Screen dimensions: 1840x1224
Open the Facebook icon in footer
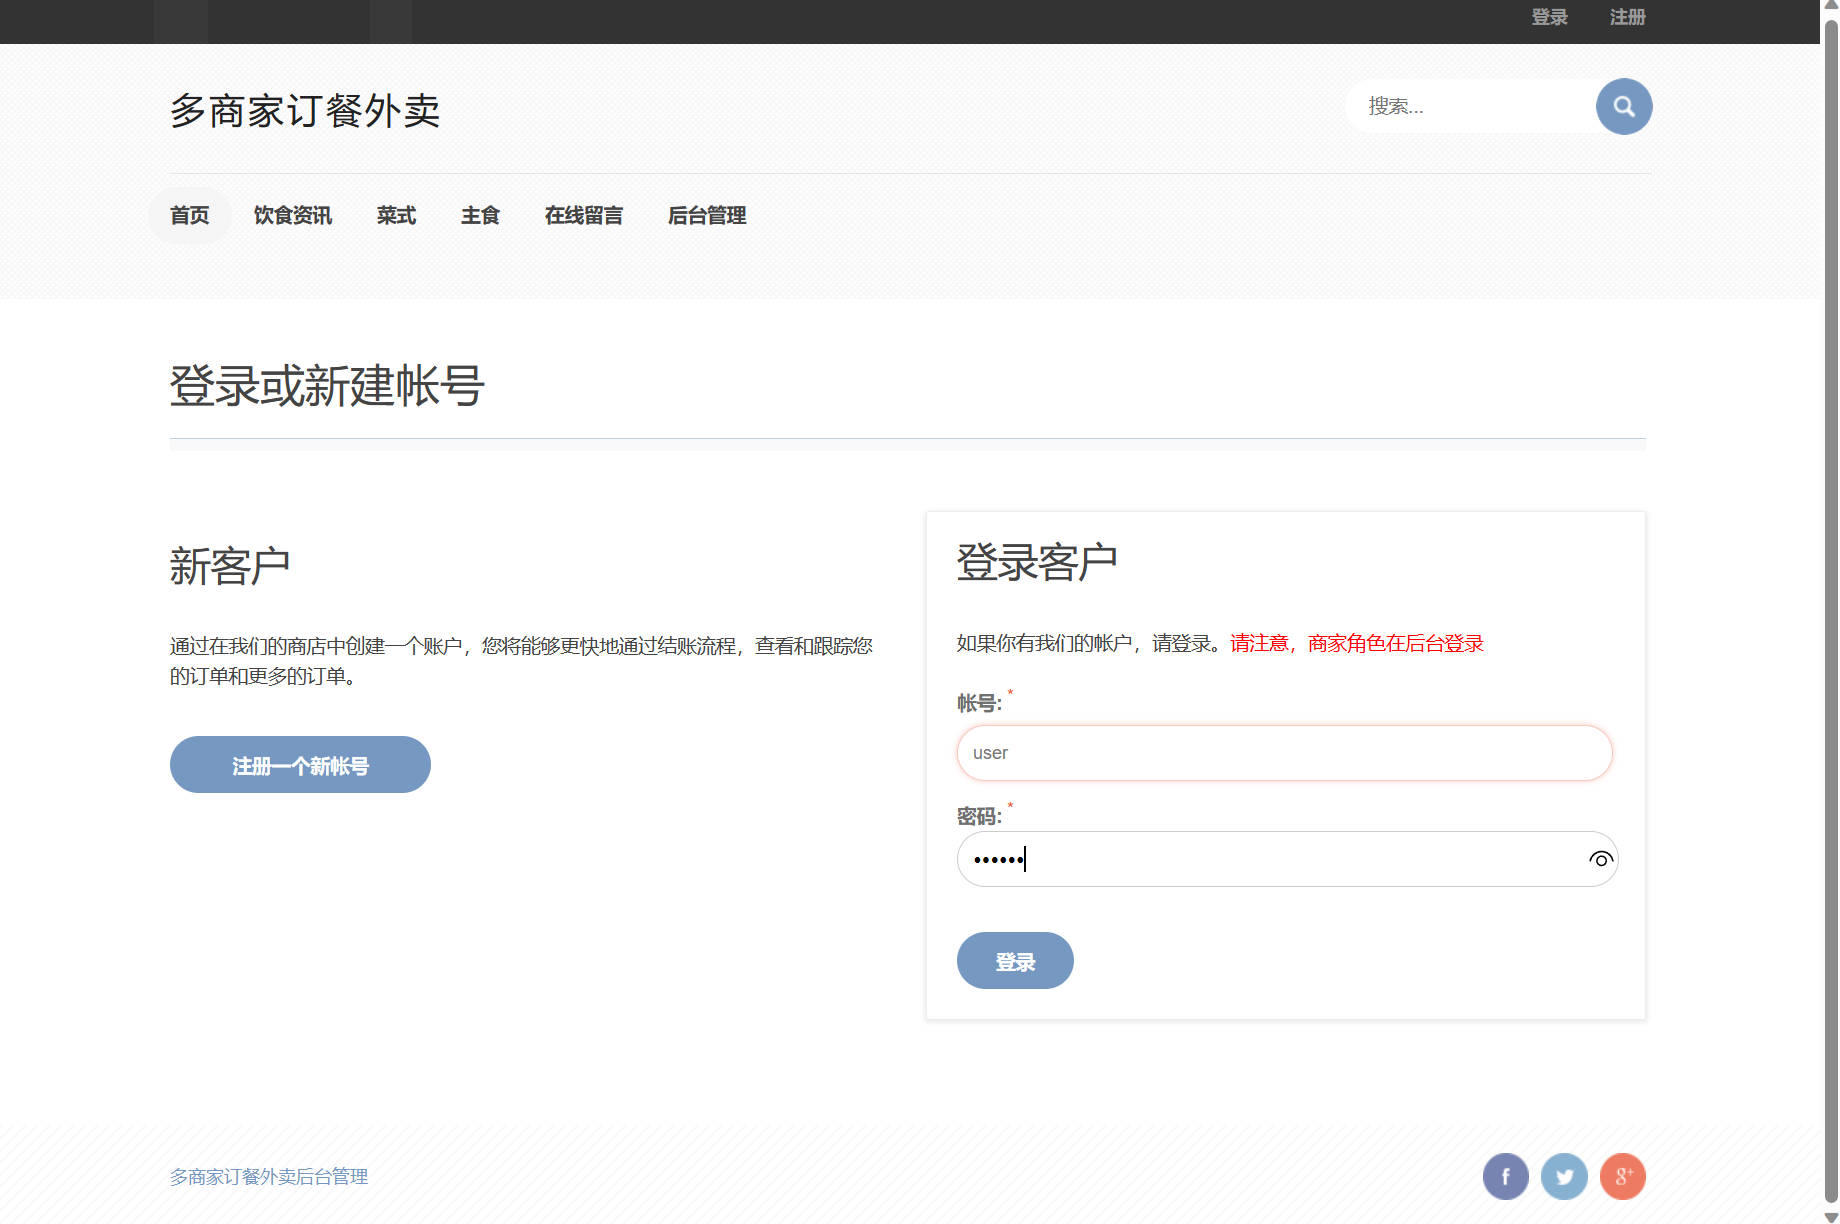1506,1177
